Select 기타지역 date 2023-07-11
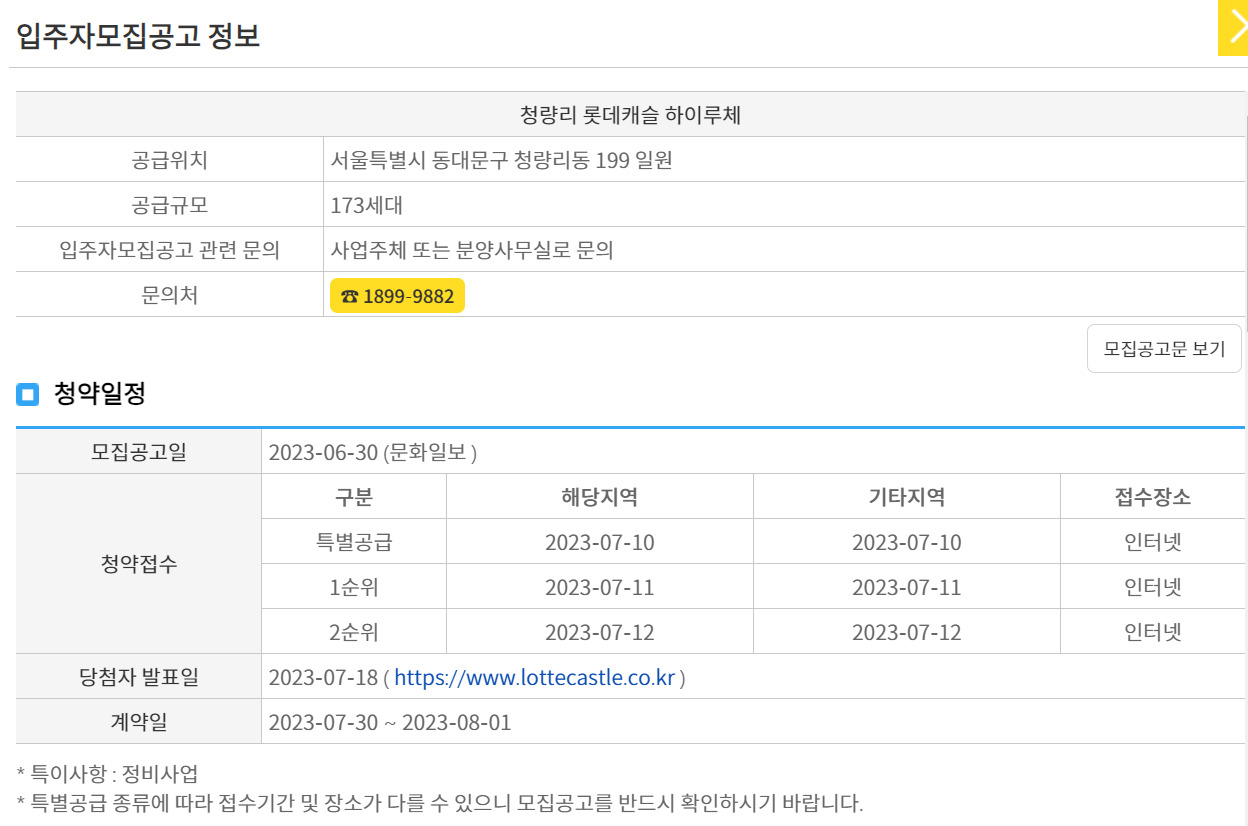Image resolution: width=1248 pixels, height=826 pixels. point(907,587)
